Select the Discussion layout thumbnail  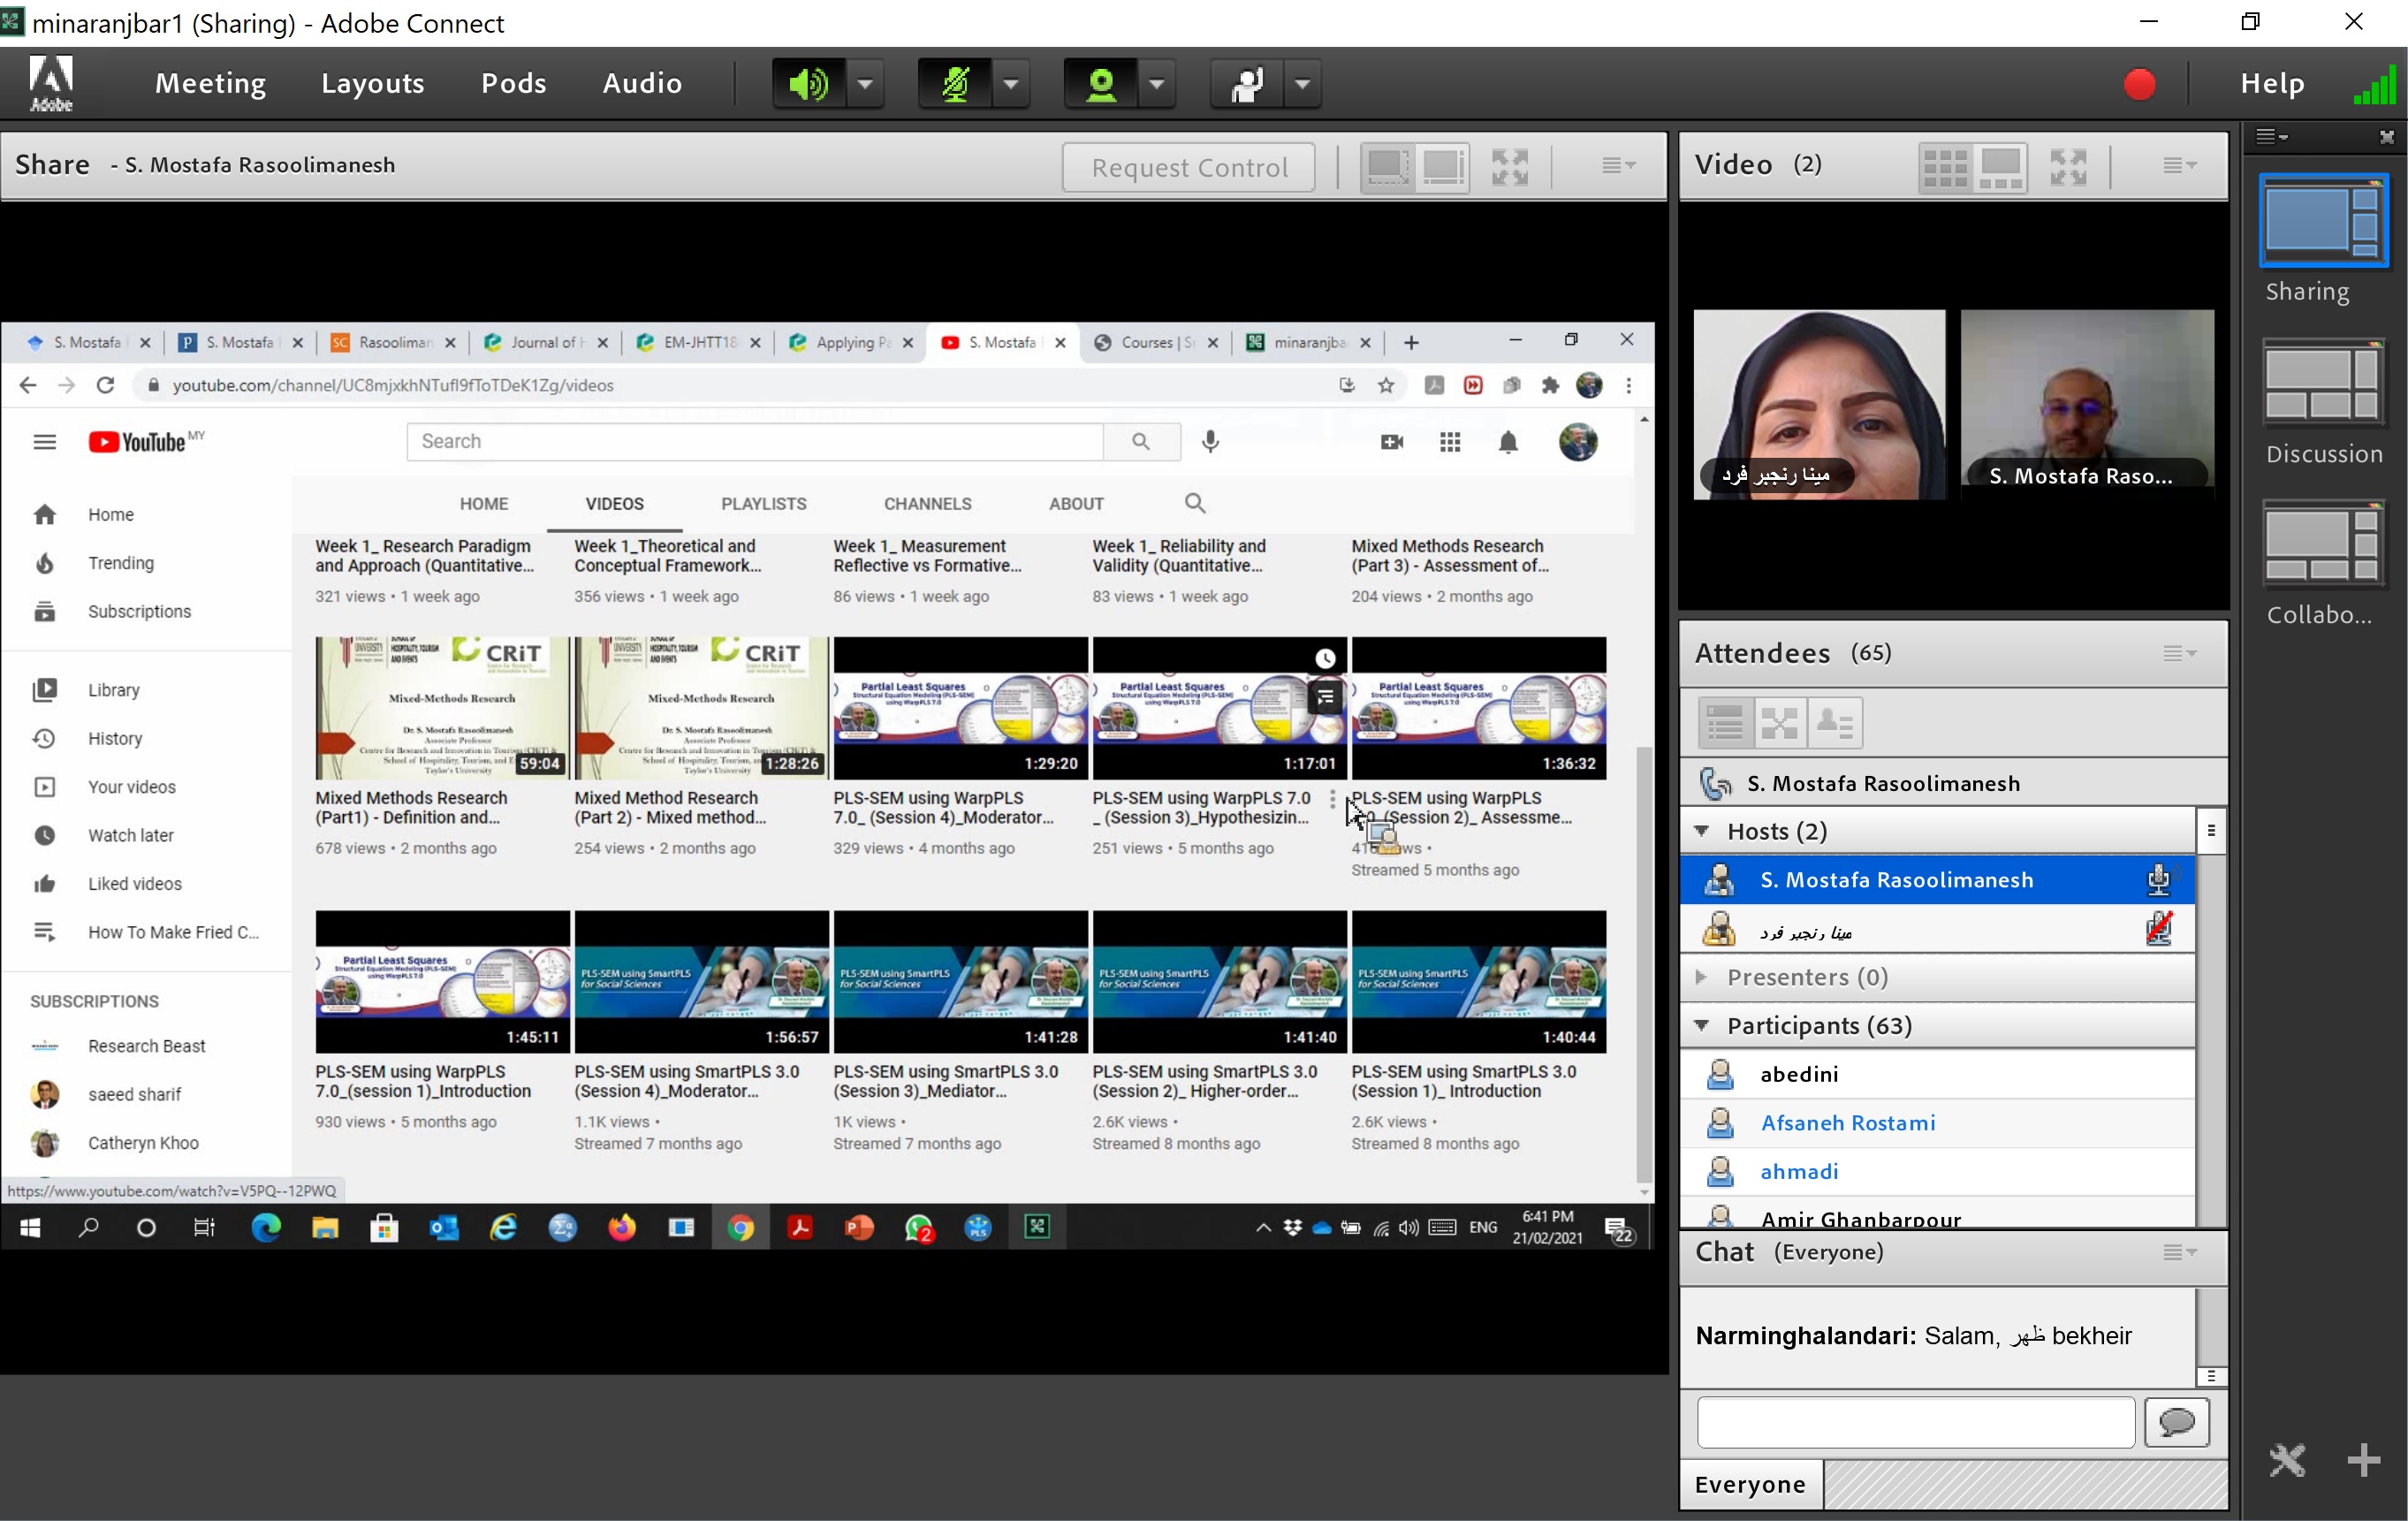(2324, 381)
